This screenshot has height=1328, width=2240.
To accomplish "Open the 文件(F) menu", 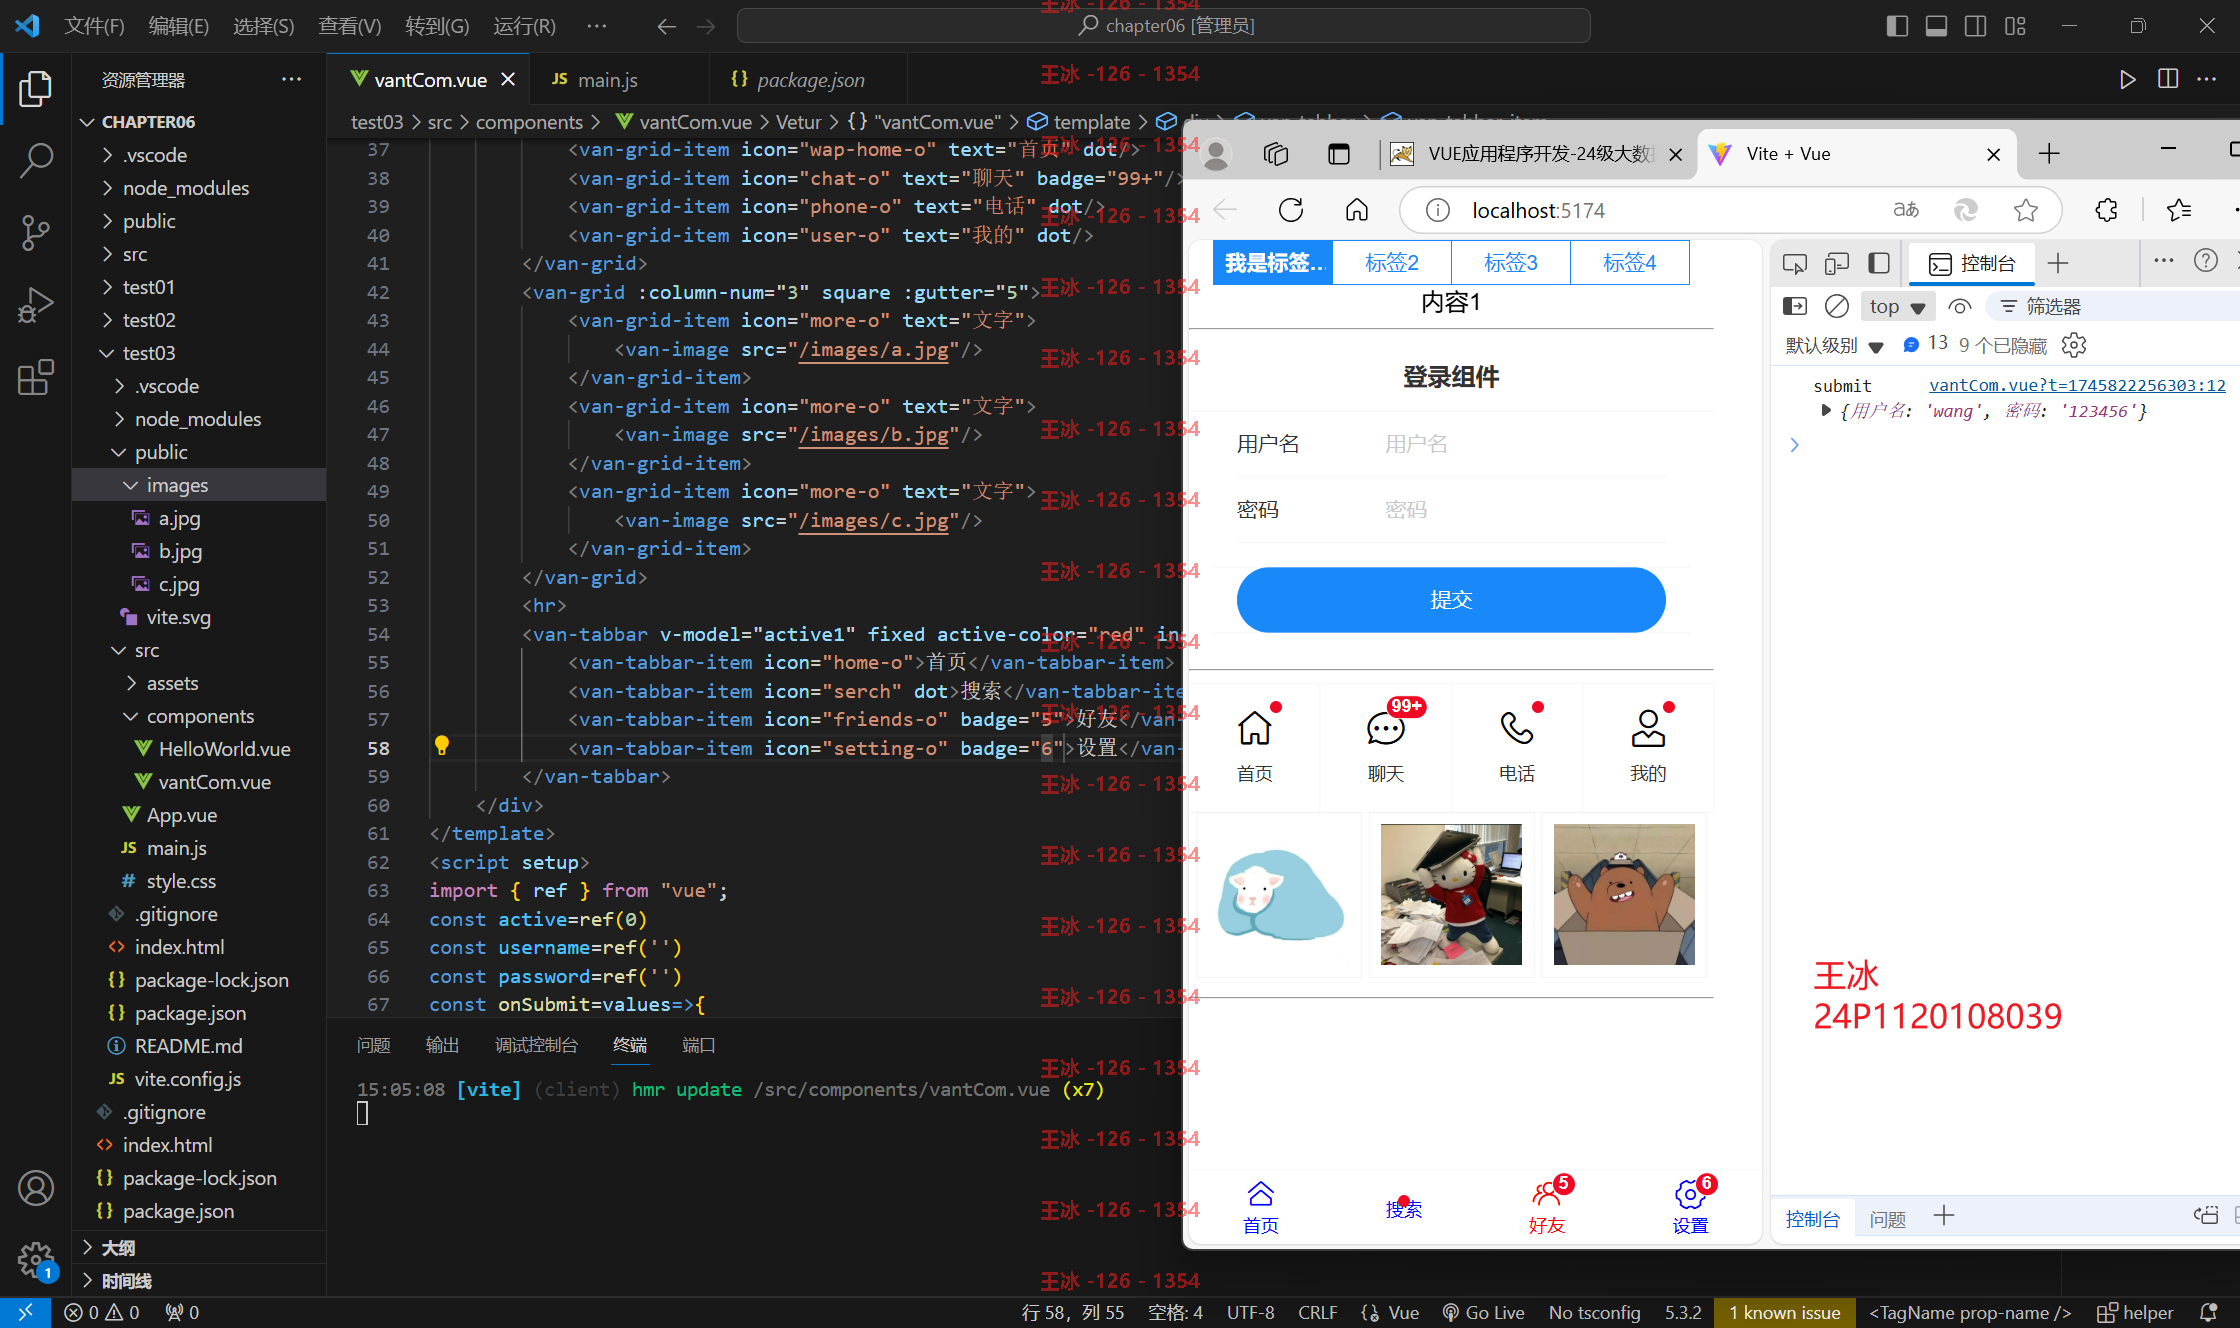I will [94, 26].
